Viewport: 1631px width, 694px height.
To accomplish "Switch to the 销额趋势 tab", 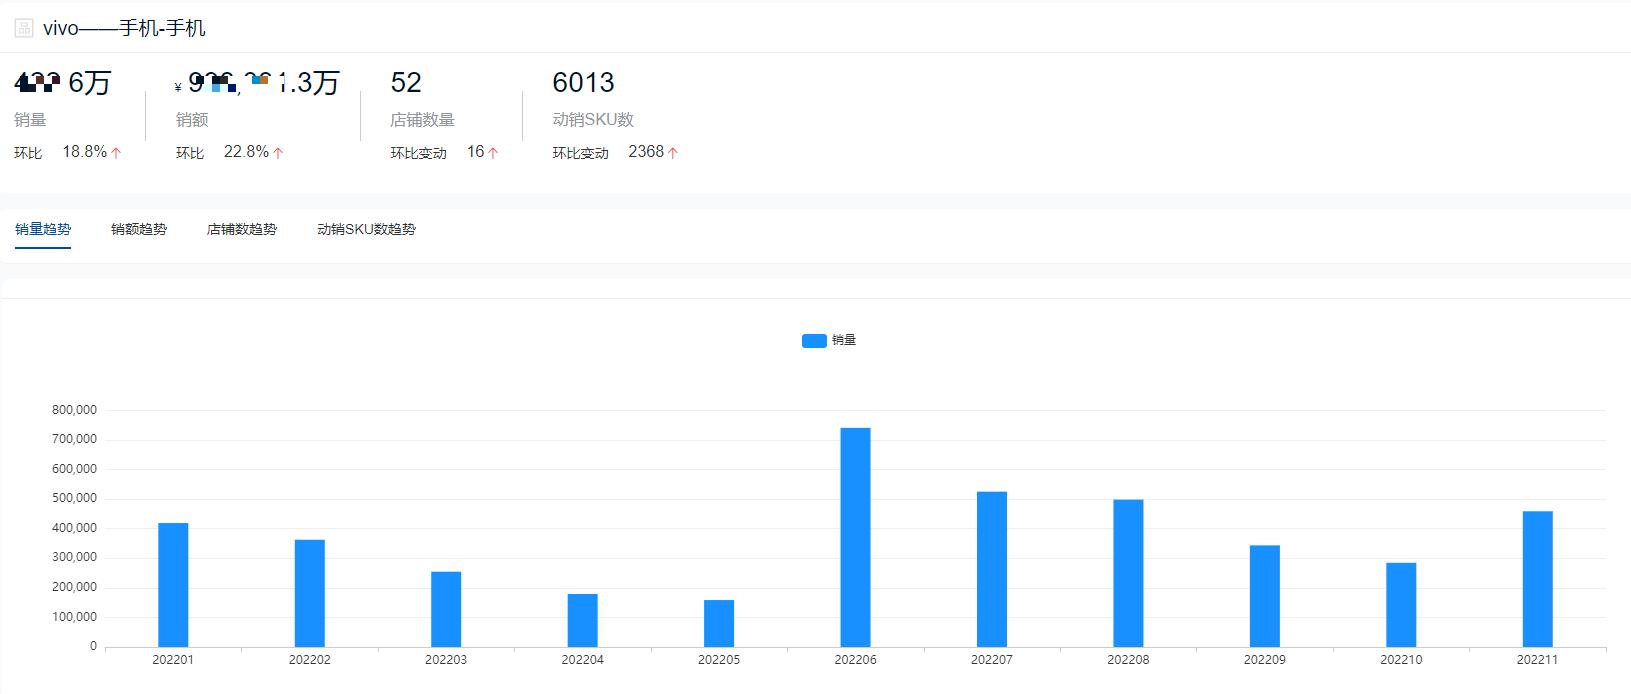I will [x=139, y=229].
